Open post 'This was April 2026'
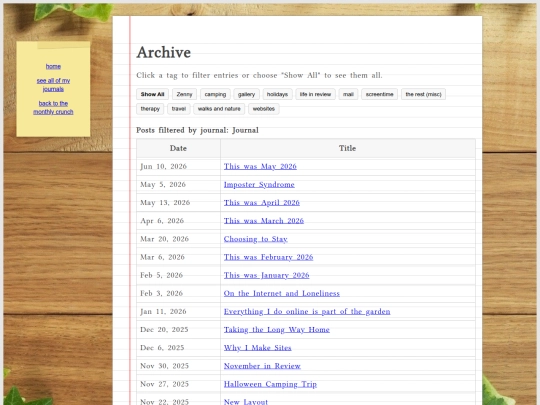 (x=262, y=202)
